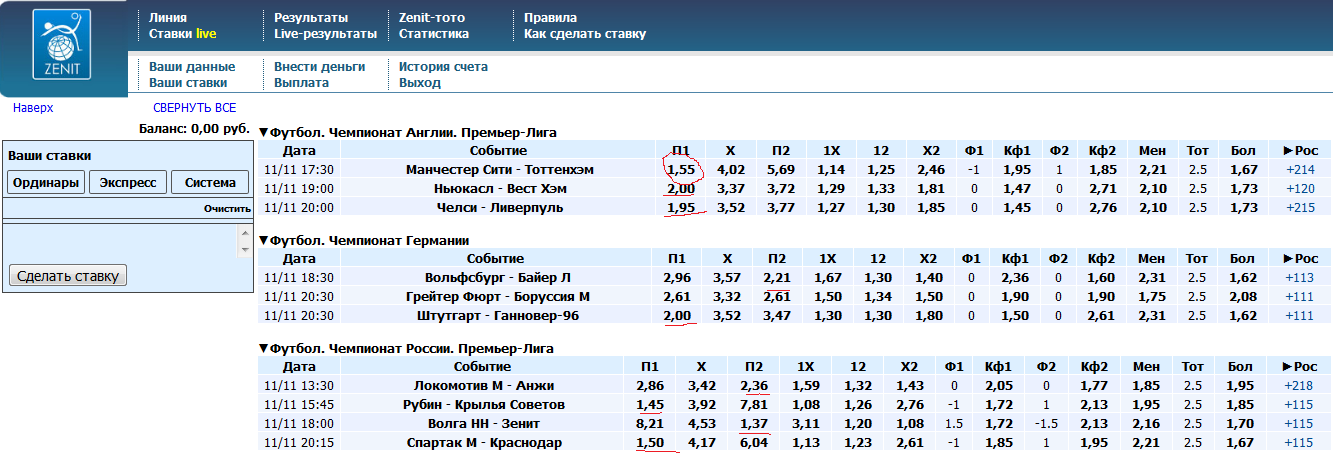Expand +113 markets for Вольфсбург - Байер Л

pos(1300,278)
